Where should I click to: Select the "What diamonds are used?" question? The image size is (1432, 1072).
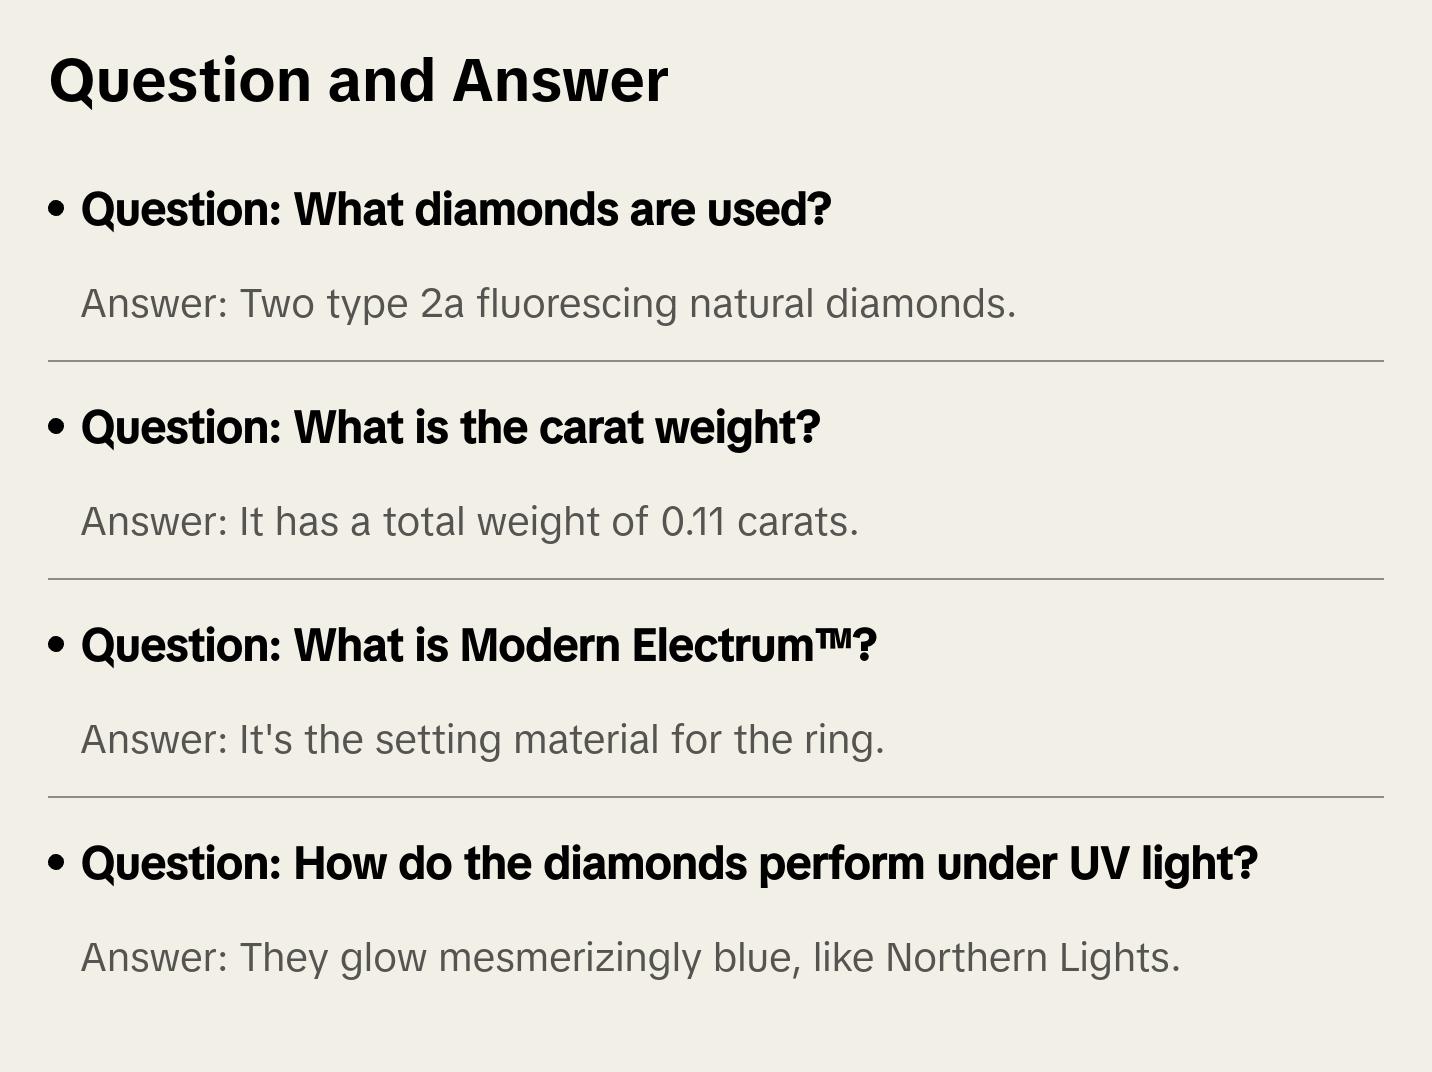coord(456,209)
